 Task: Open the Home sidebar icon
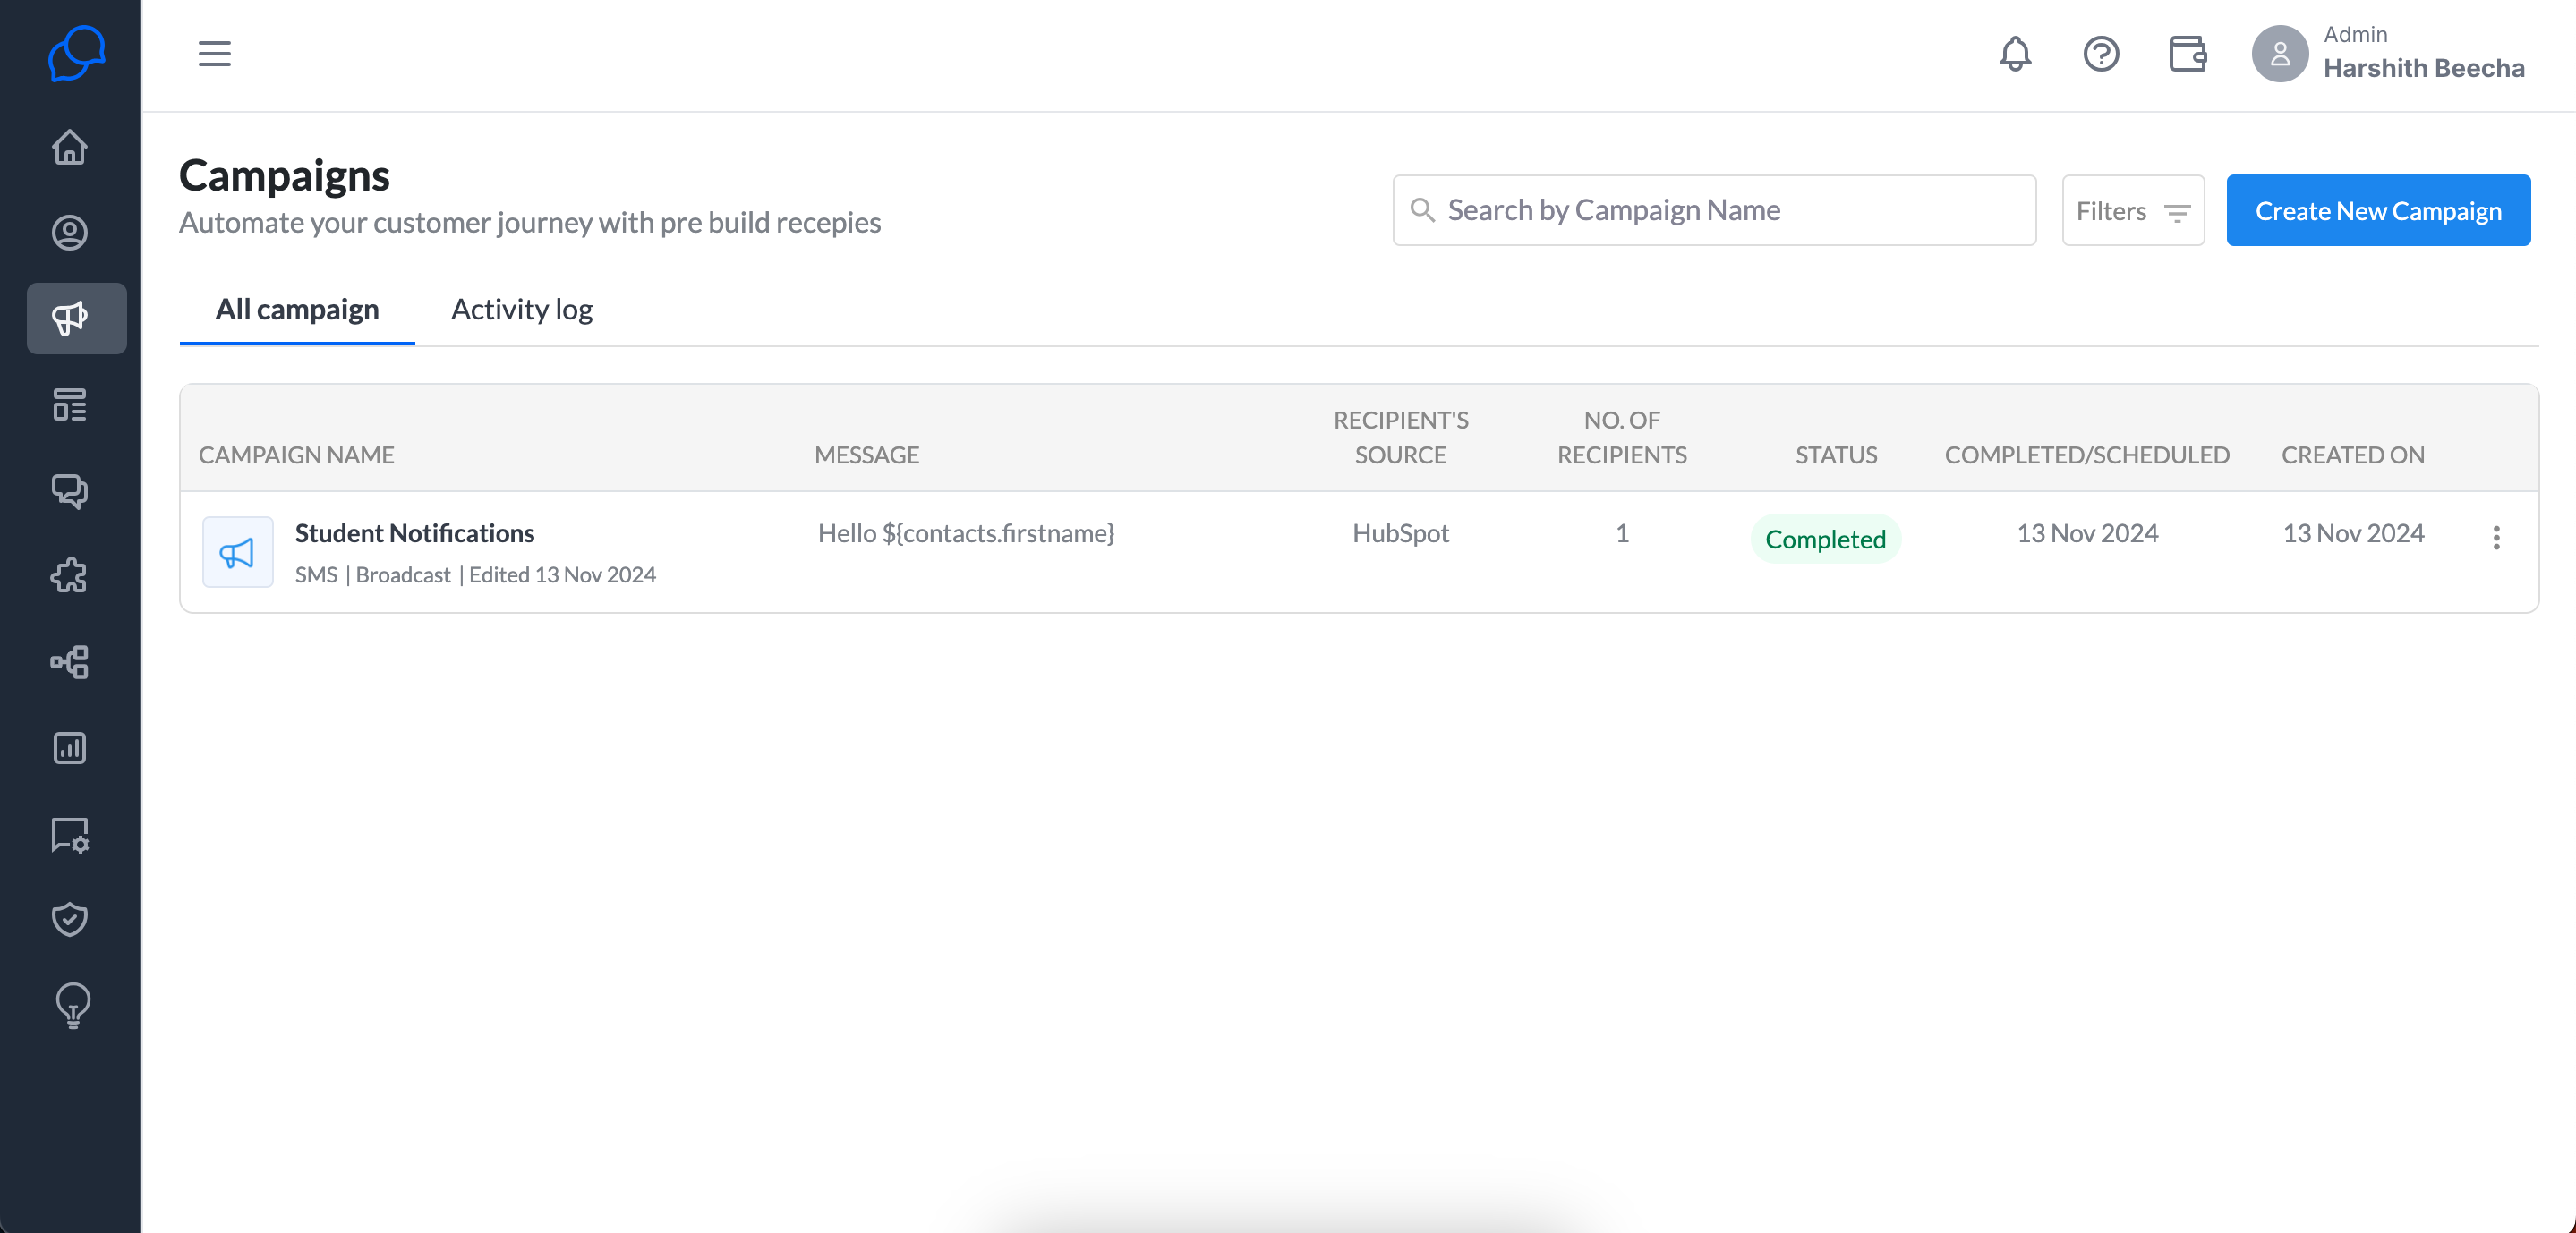tap(70, 147)
